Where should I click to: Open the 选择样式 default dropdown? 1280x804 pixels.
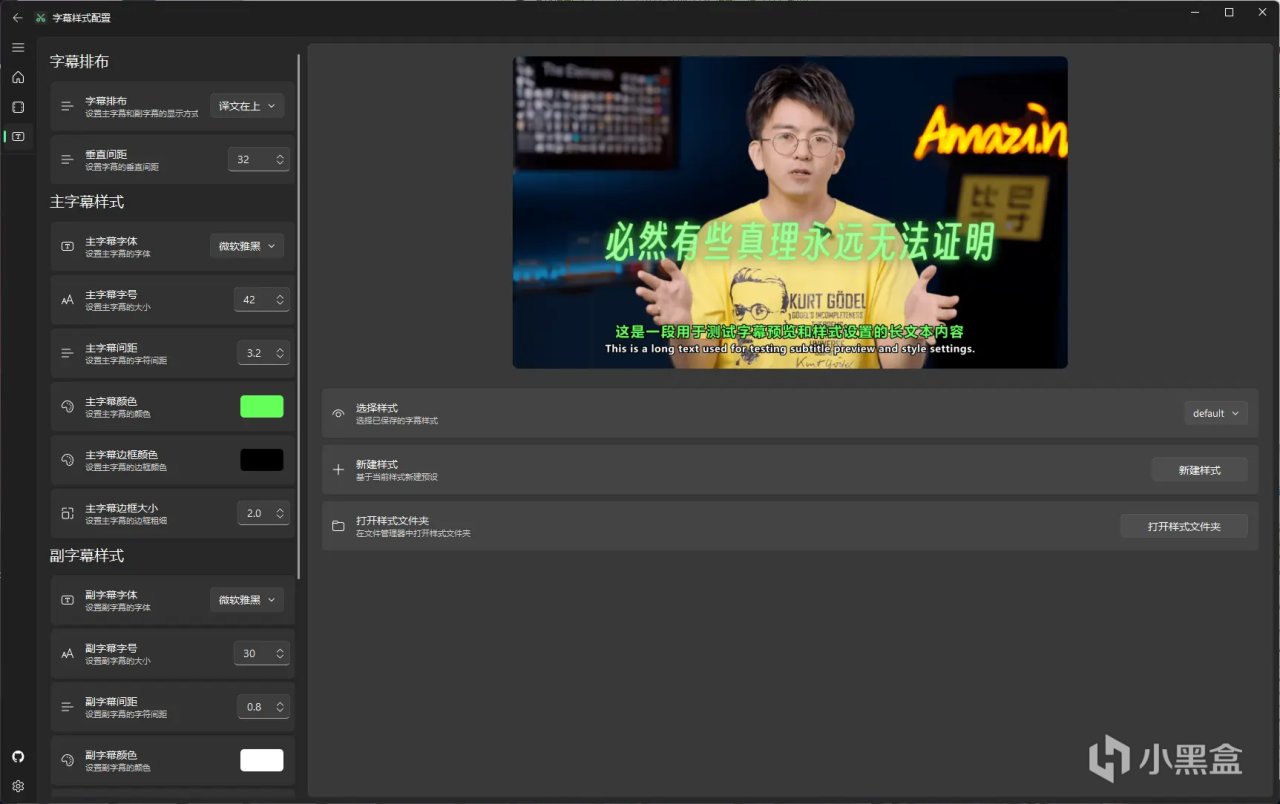pyautogui.click(x=1216, y=413)
